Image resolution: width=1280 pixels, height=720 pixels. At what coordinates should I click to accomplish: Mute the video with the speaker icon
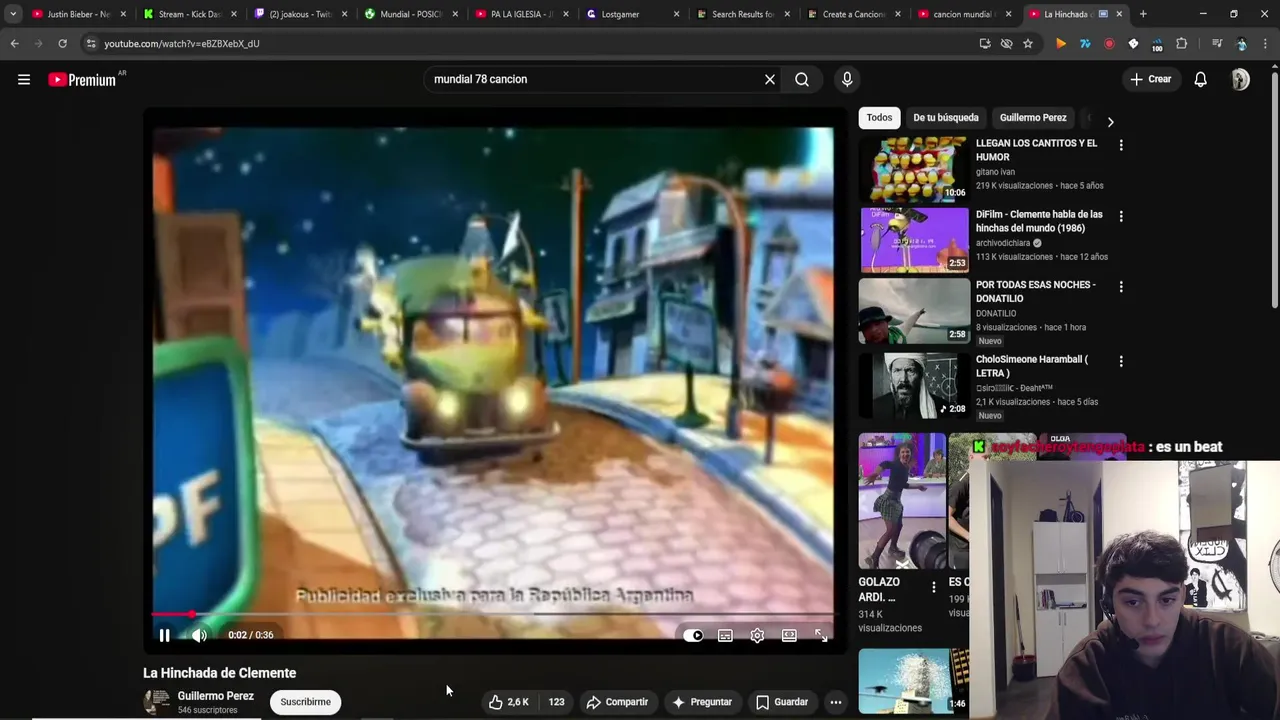pyautogui.click(x=199, y=635)
